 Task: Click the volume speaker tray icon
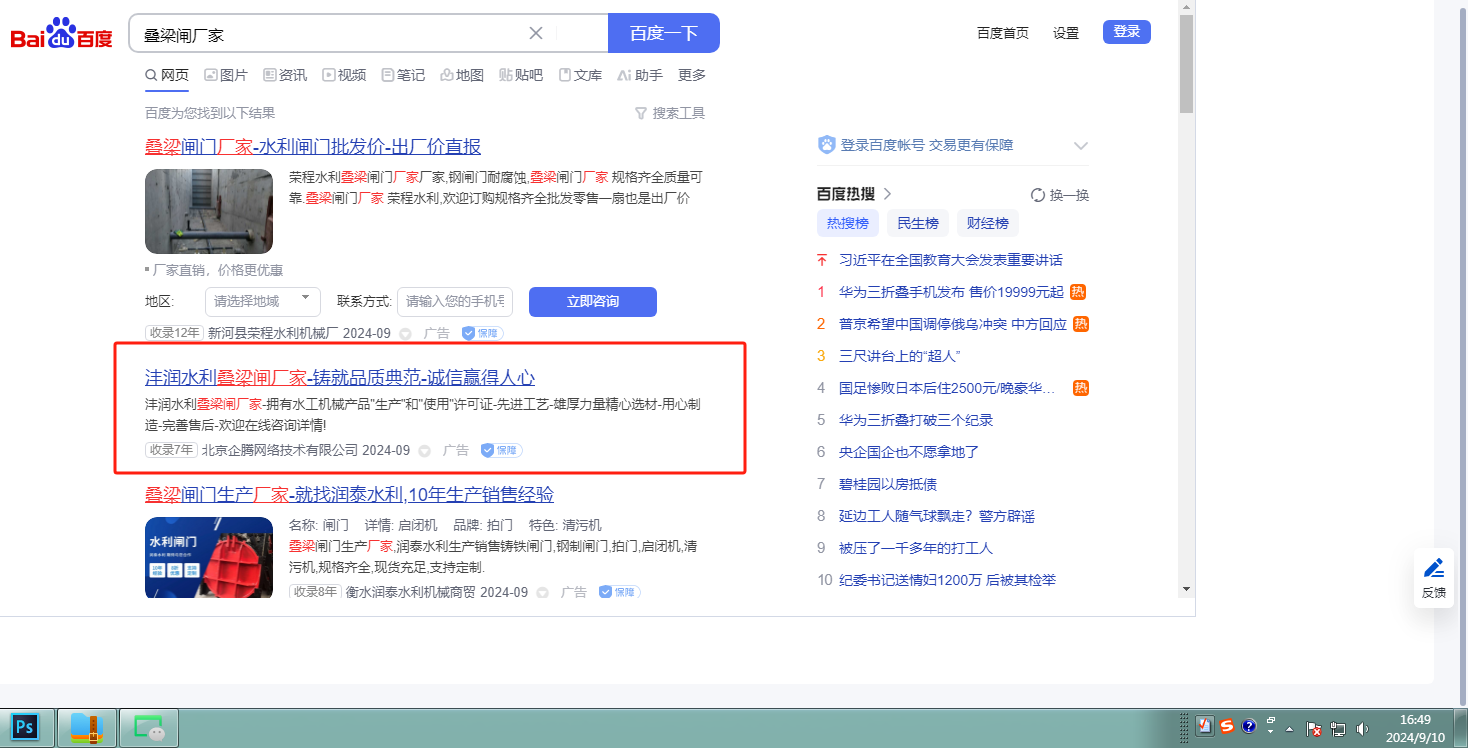coord(1361,728)
